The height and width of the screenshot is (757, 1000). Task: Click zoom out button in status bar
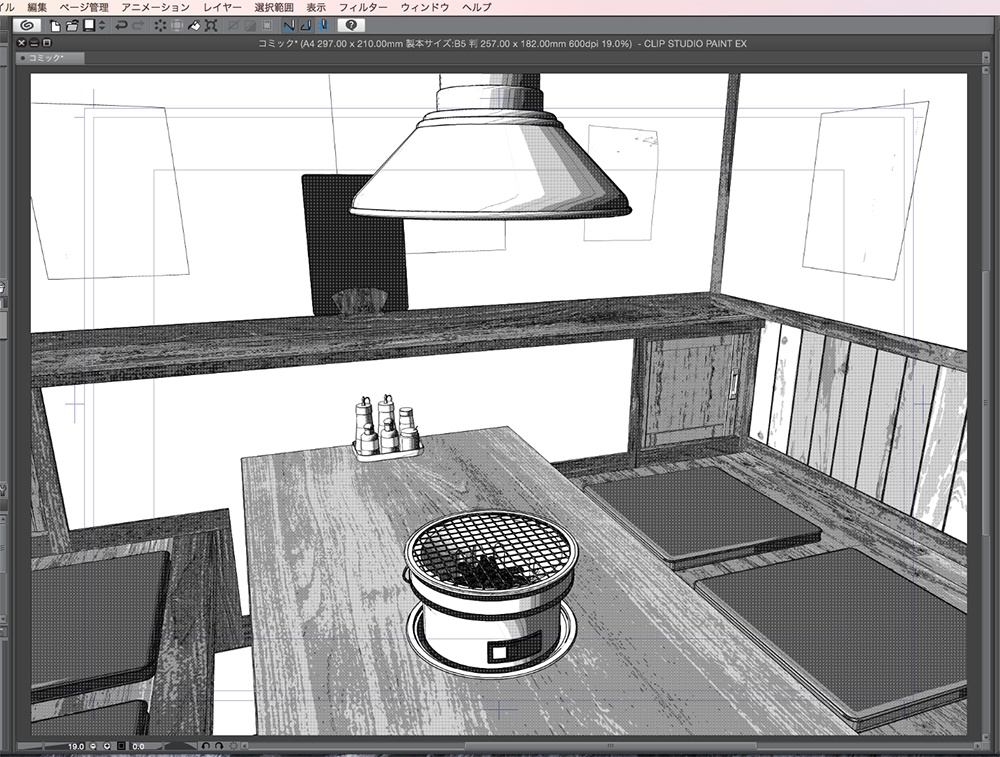pos(93,746)
